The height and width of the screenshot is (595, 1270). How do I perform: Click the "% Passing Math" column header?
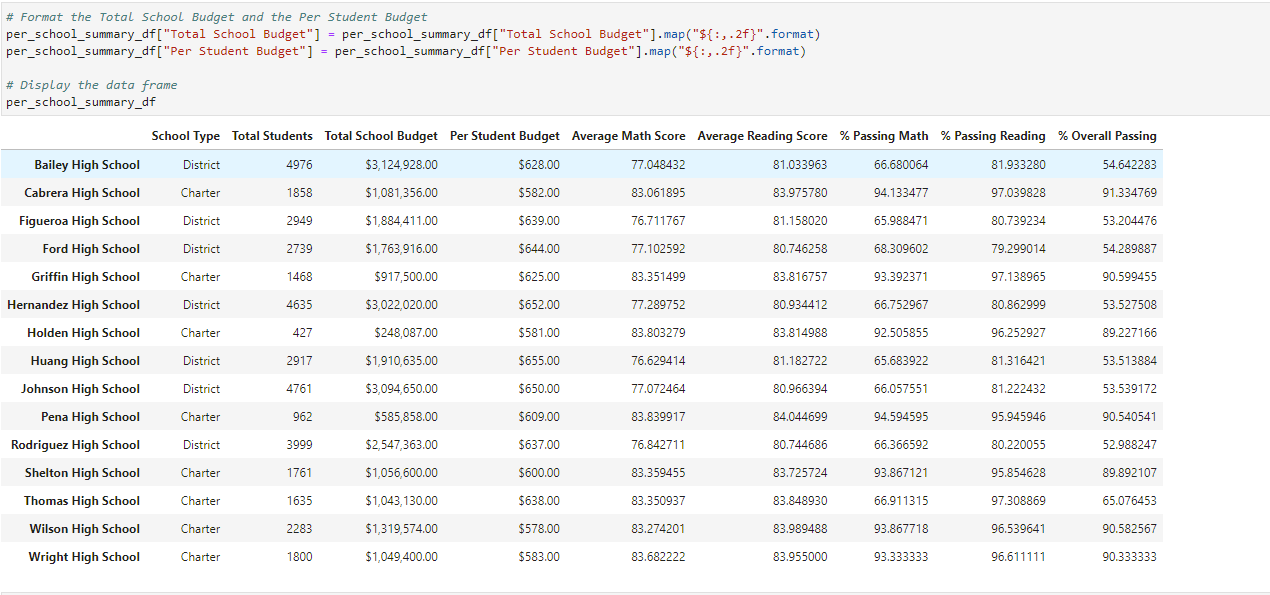[x=885, y=135]
